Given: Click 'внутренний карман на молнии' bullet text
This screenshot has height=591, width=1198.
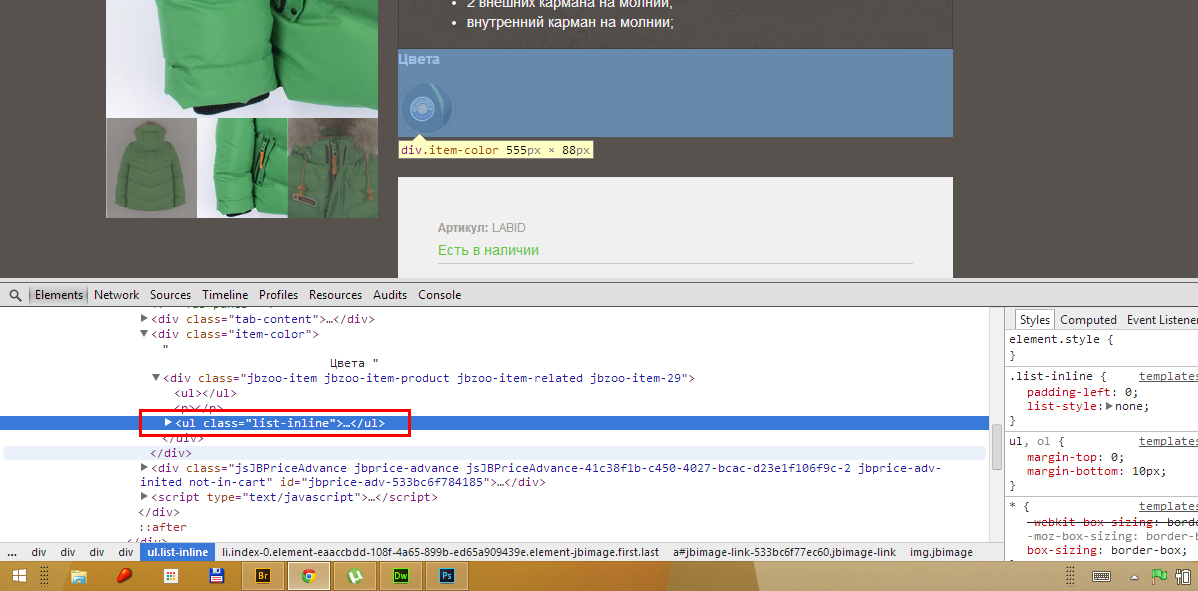Looking at the screenshot, I should [570, 21].
